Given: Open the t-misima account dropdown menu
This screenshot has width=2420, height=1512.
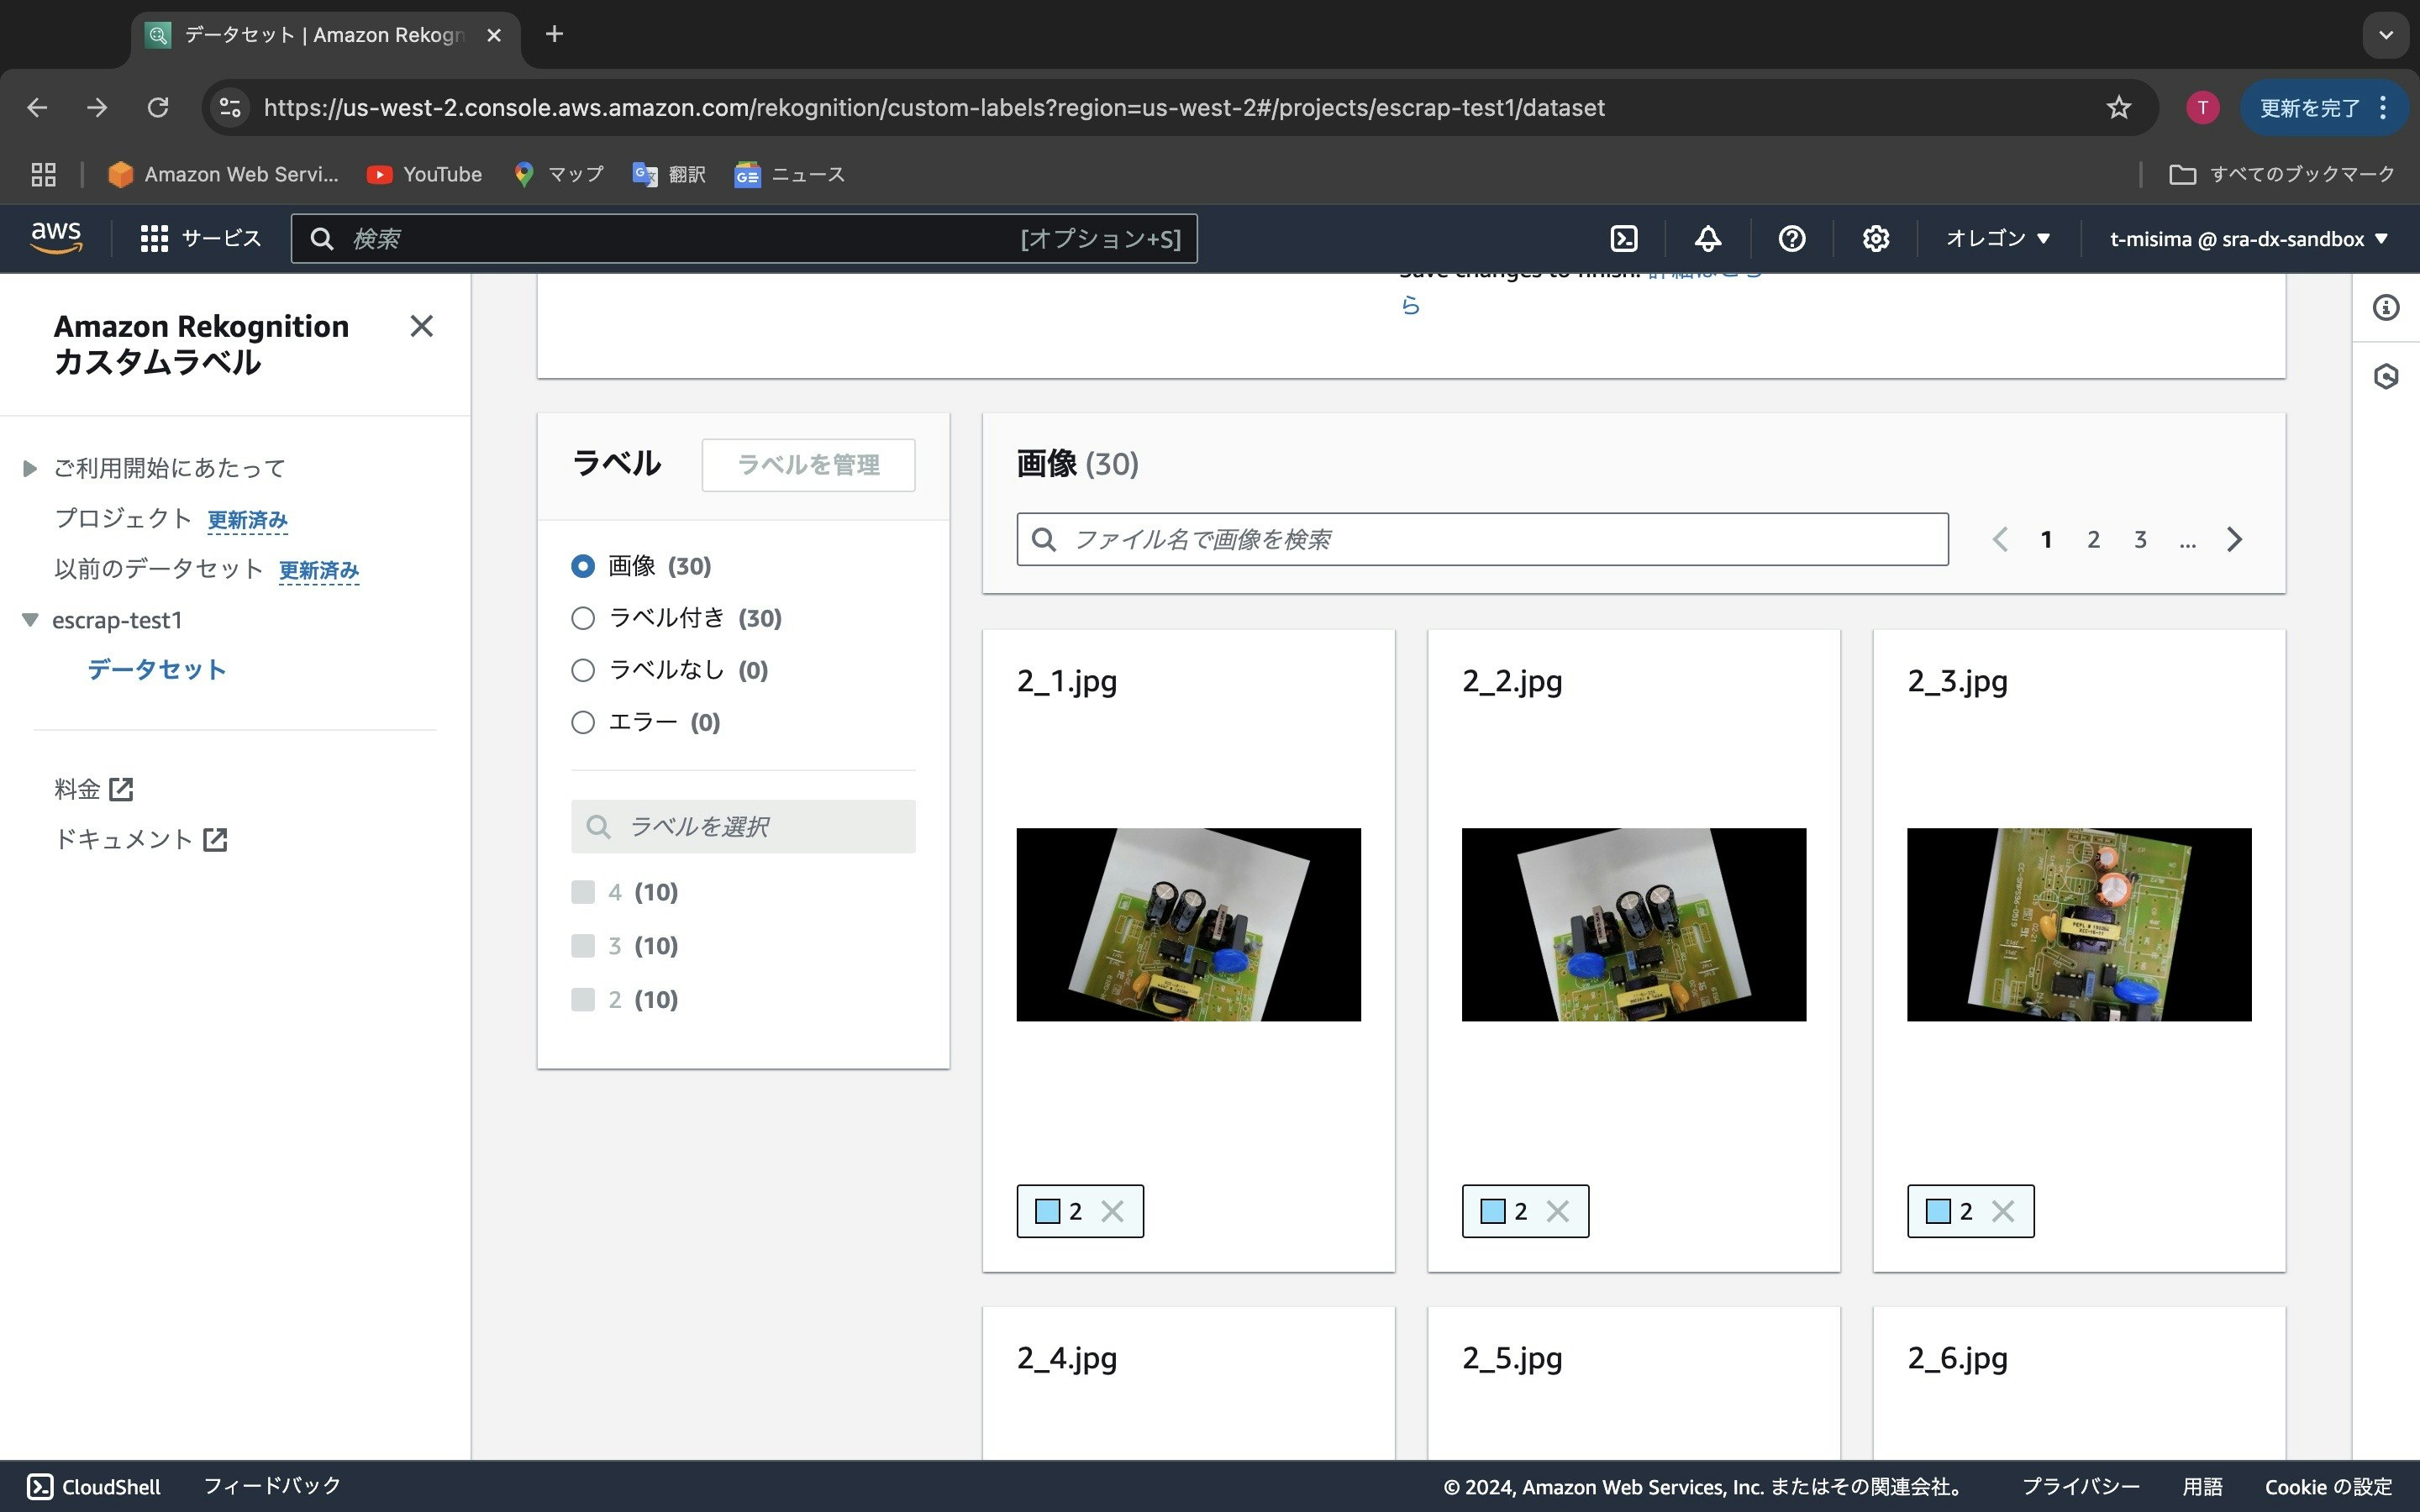Looking at the screenshot, I should (2248, 238).
